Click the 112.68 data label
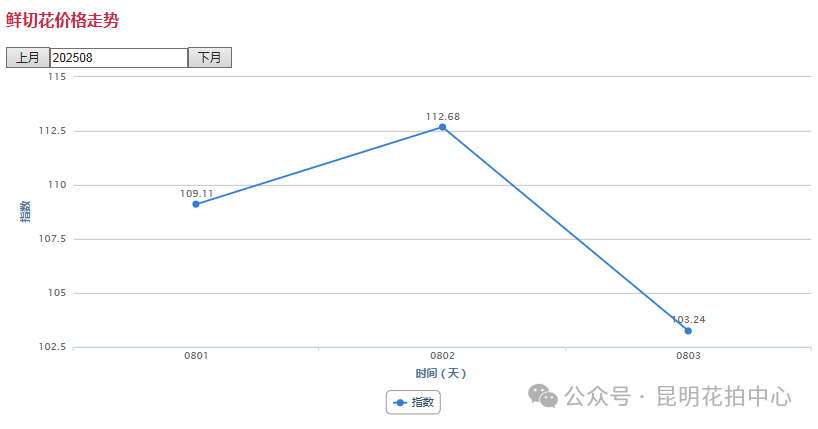Viewport: 818px width, 429px height. (442, 117)
